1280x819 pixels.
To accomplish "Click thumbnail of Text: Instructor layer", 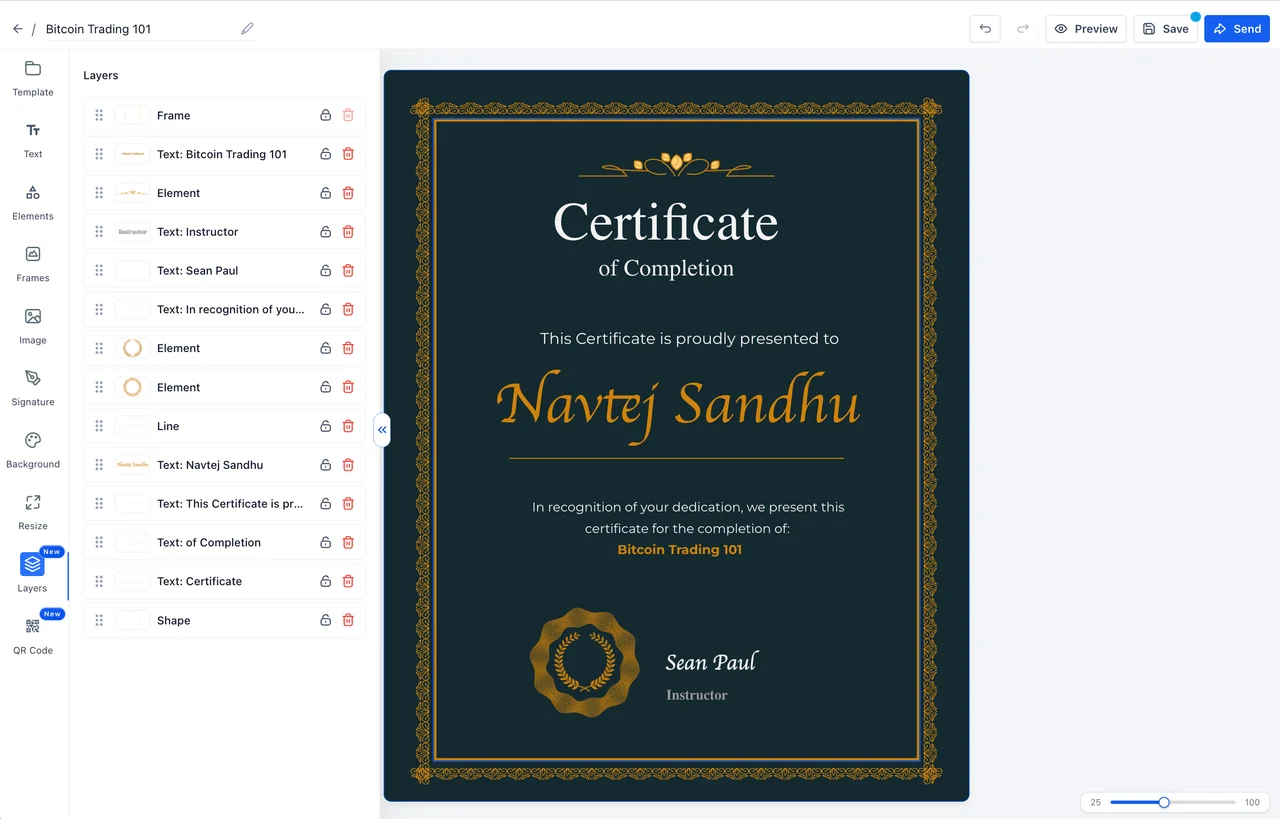I will click(132, 232).
